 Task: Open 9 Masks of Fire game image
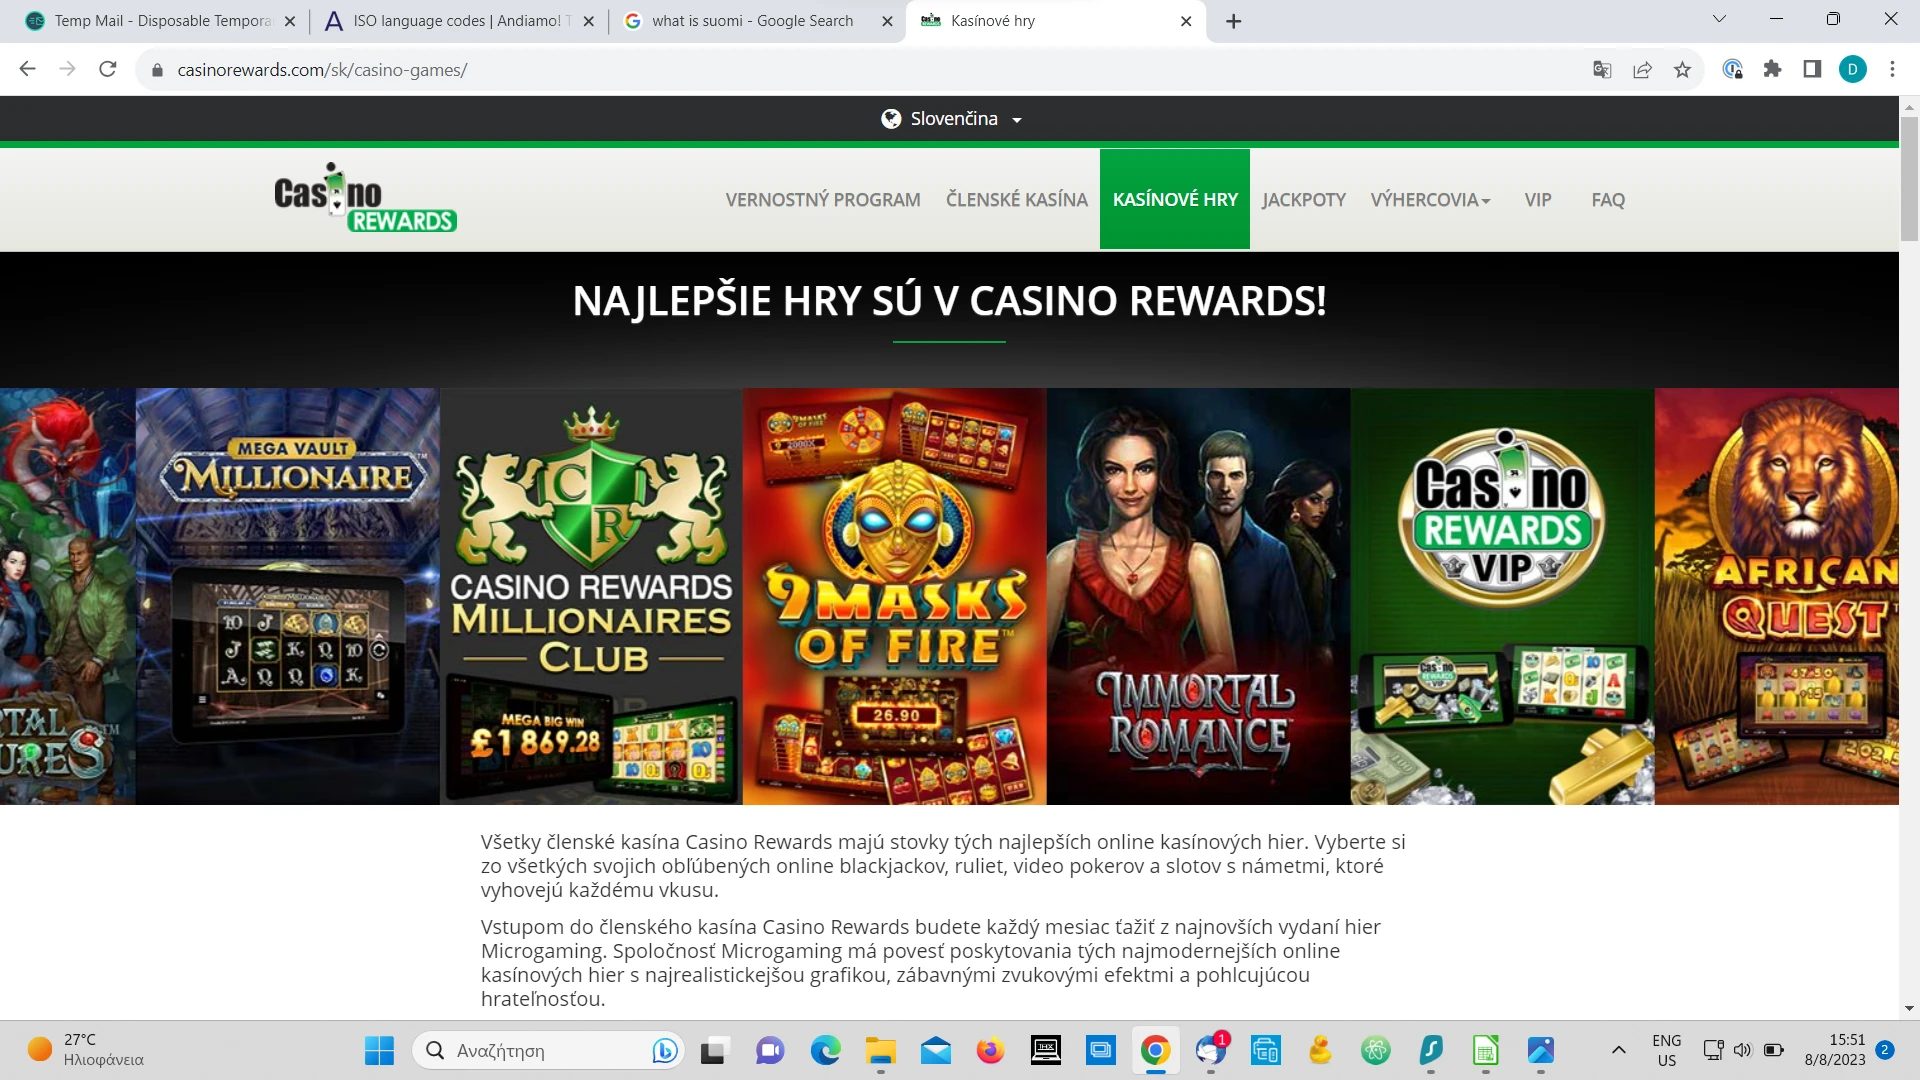pyautogui.click(x=895, y=596)
